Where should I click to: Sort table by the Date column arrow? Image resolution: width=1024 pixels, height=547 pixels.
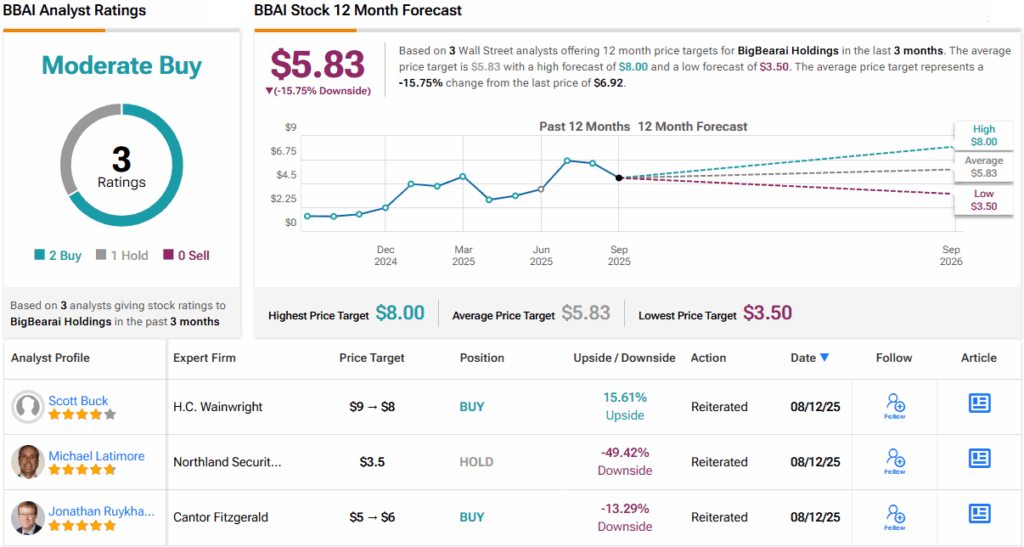click(824, 358)
